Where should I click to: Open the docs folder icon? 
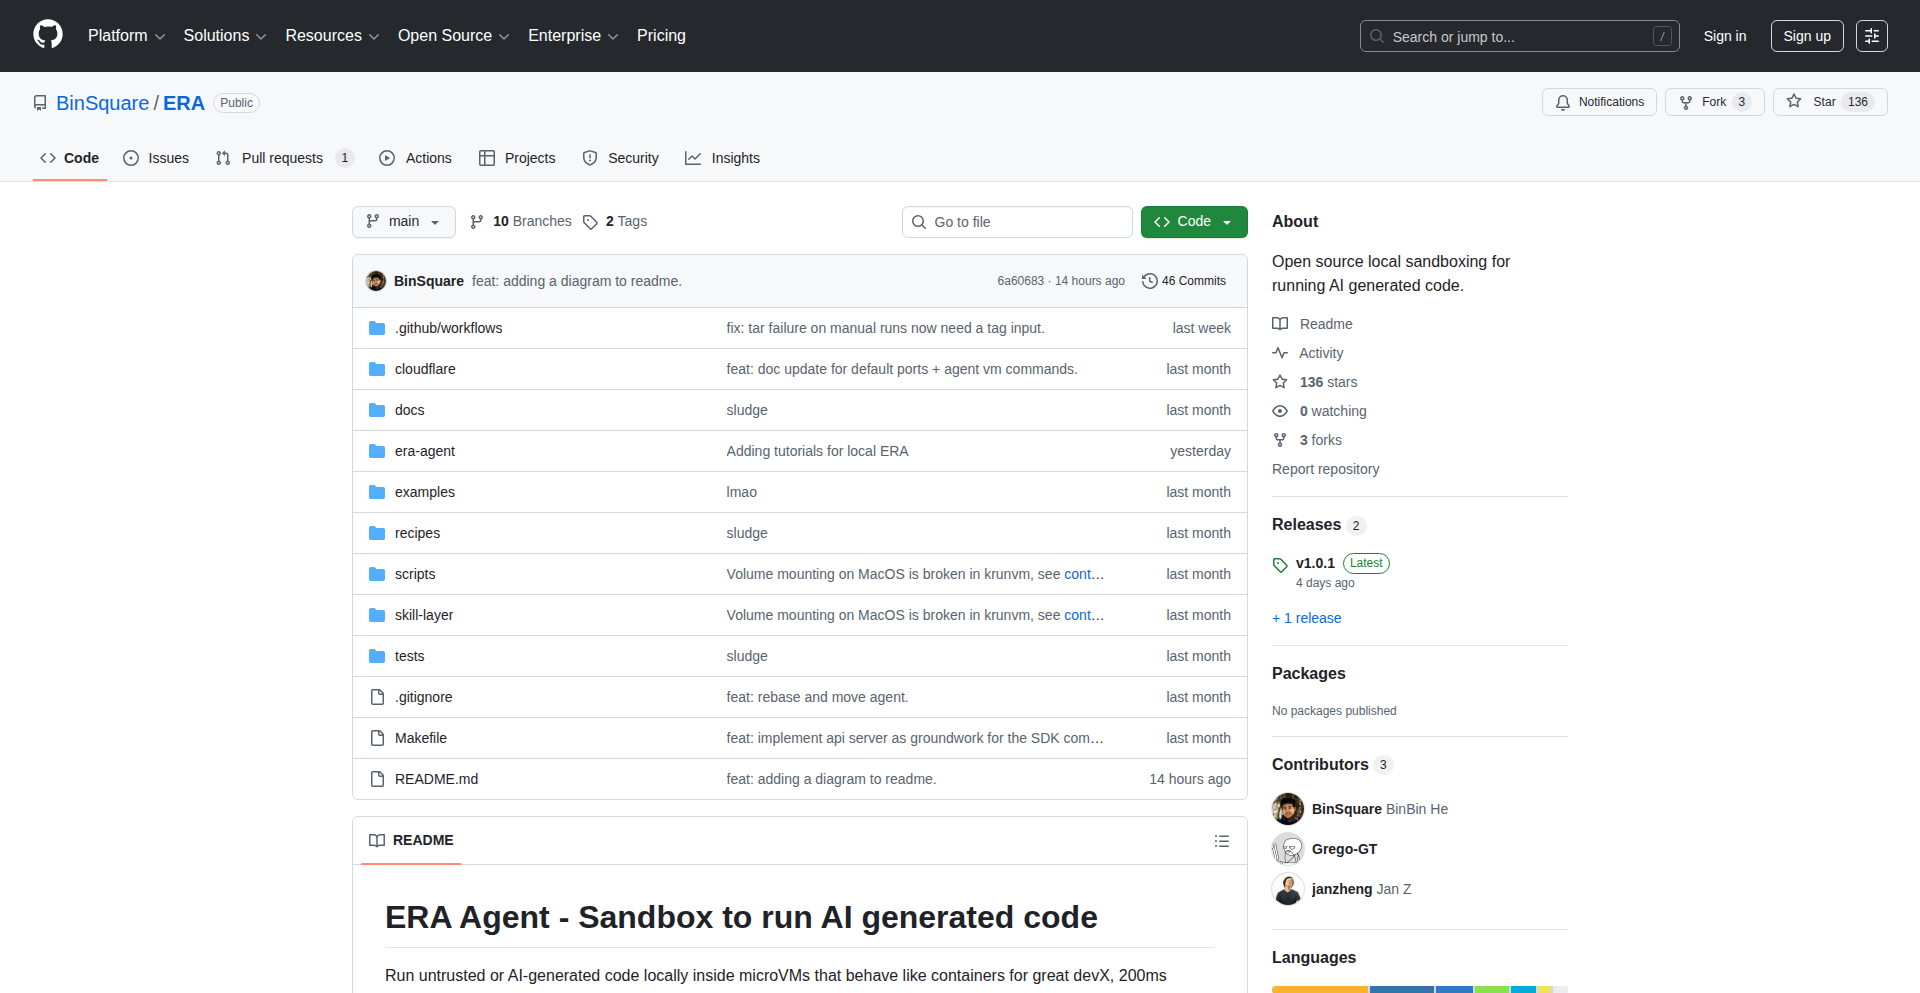tap(377, 409)
